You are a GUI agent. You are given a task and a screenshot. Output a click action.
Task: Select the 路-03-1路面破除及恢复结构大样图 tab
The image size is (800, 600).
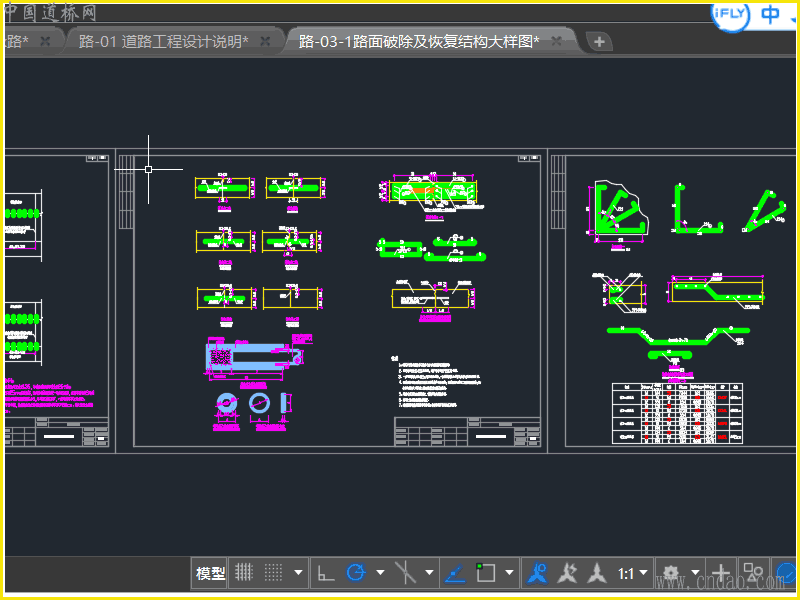pyautogui.click(x=418, y=41)
